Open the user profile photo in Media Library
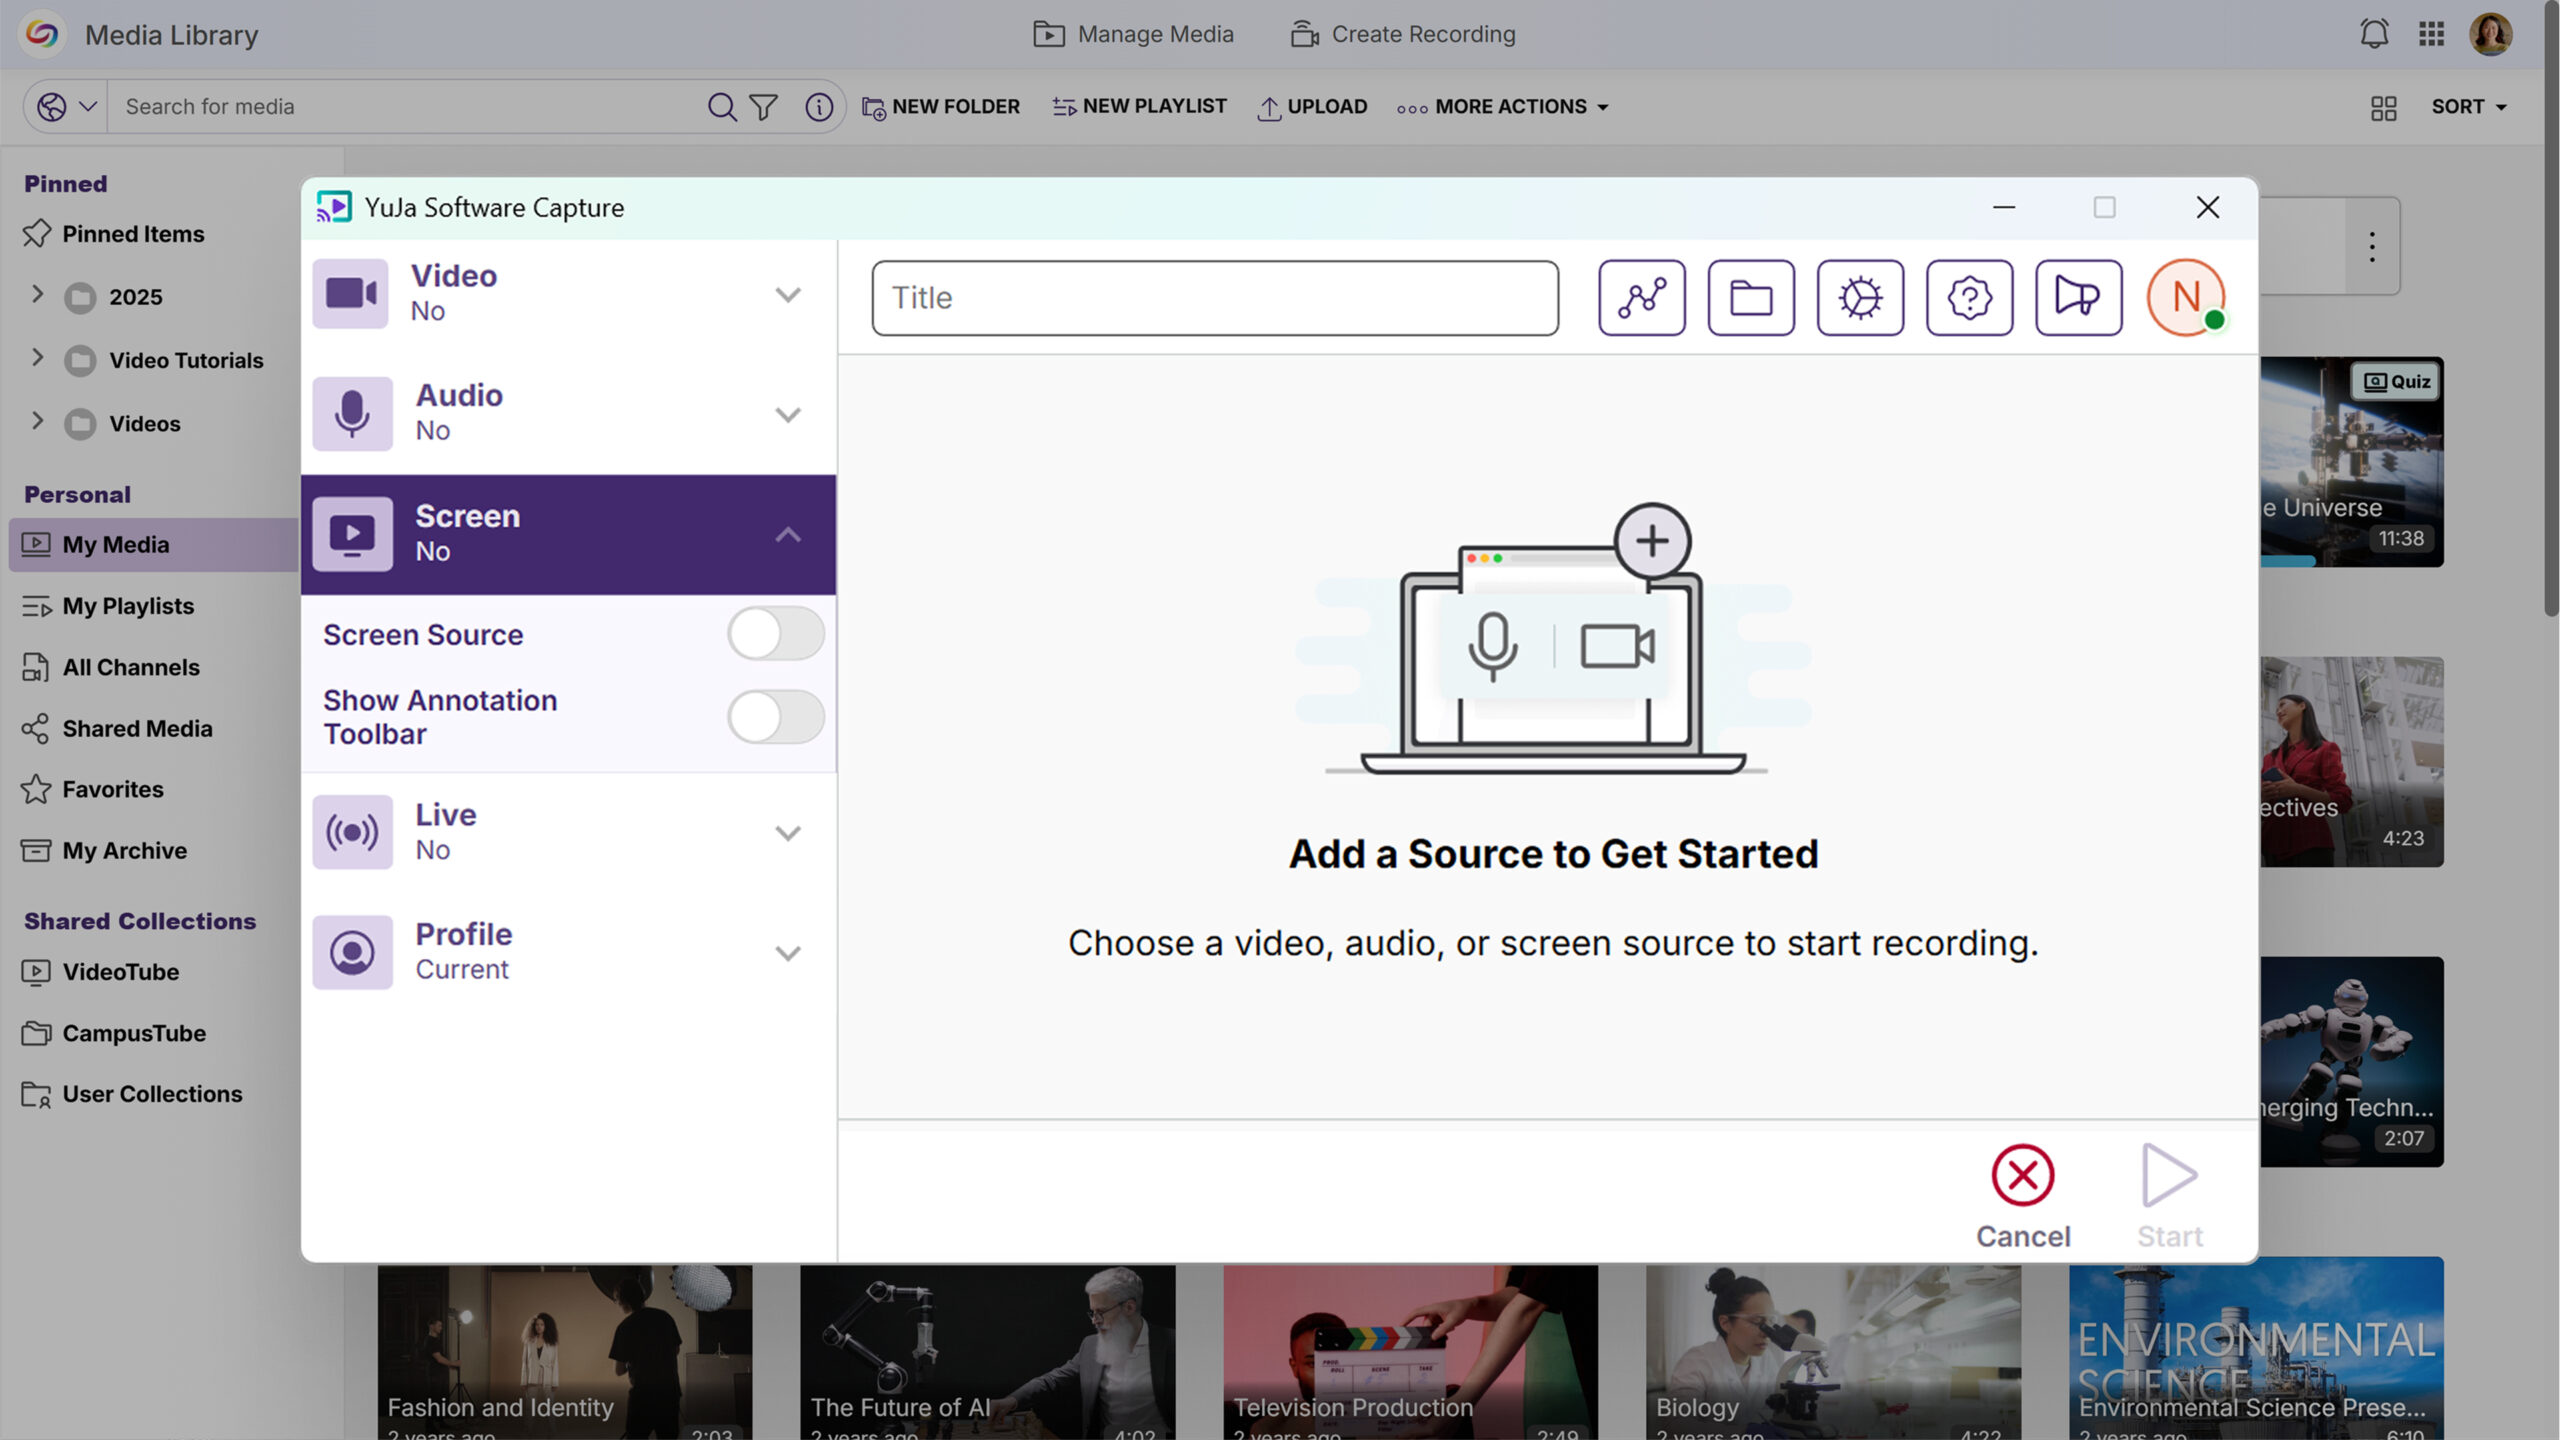The width and height of the screenshot is (2560, 1440). pos(2490,34)
